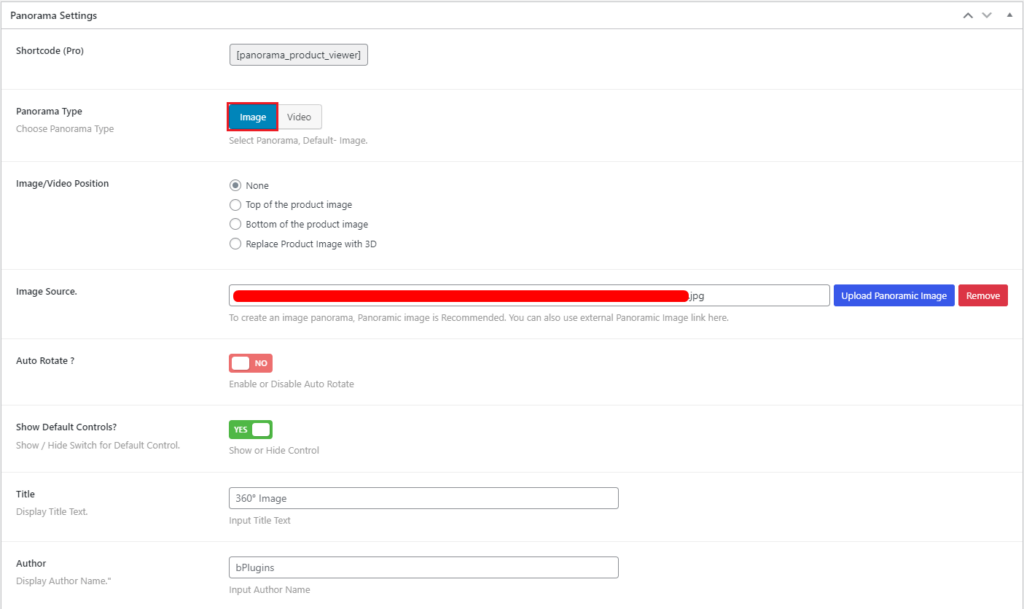Screen dimensions: 1024x609
Task: Enable Auto Rotate
Action: click(x=250, y=362)
